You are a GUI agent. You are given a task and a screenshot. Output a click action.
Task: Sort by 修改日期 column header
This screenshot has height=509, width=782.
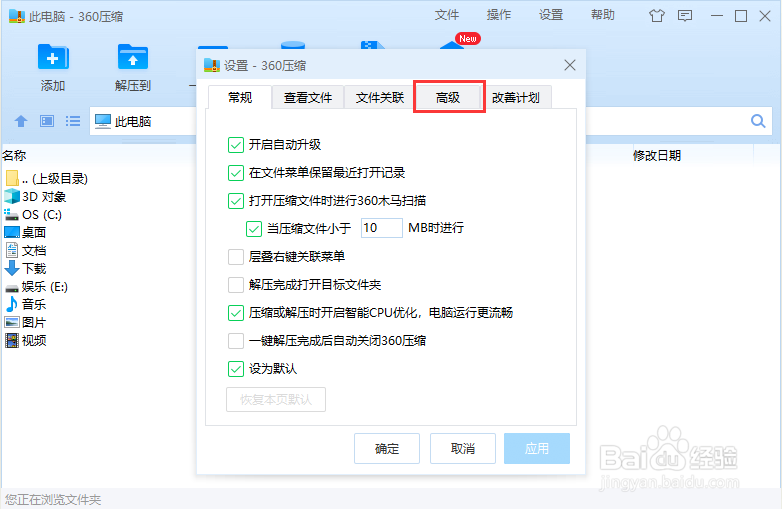coord(656,156)
